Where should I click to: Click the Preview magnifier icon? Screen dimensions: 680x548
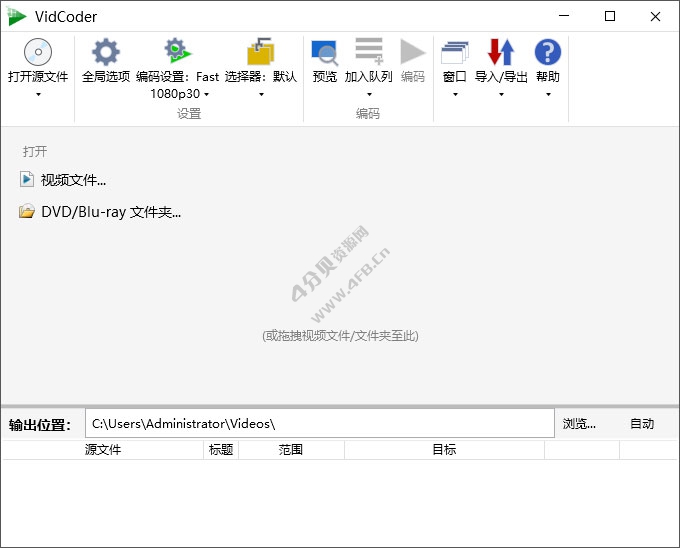point(324,52)
